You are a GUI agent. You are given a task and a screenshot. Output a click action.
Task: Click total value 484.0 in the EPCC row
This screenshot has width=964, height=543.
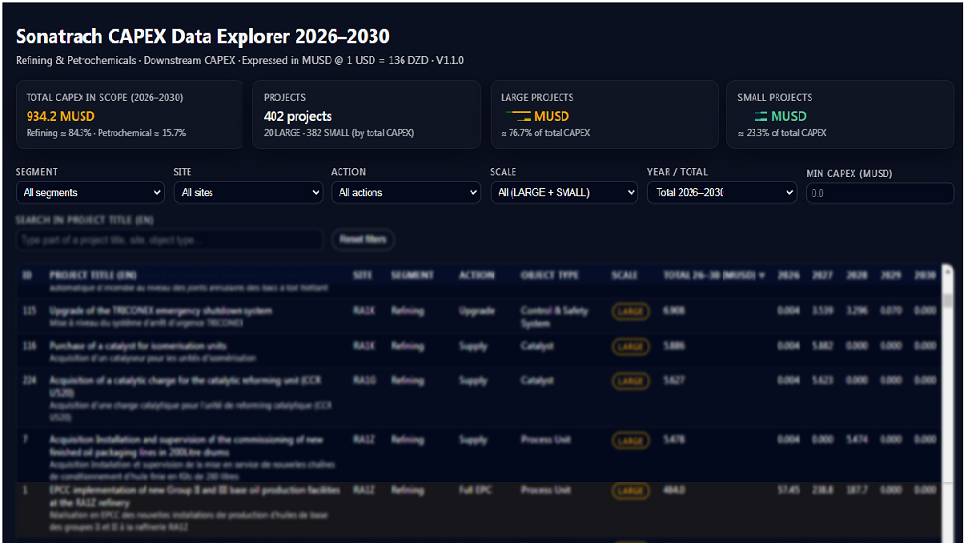click(x=674, y=489)
